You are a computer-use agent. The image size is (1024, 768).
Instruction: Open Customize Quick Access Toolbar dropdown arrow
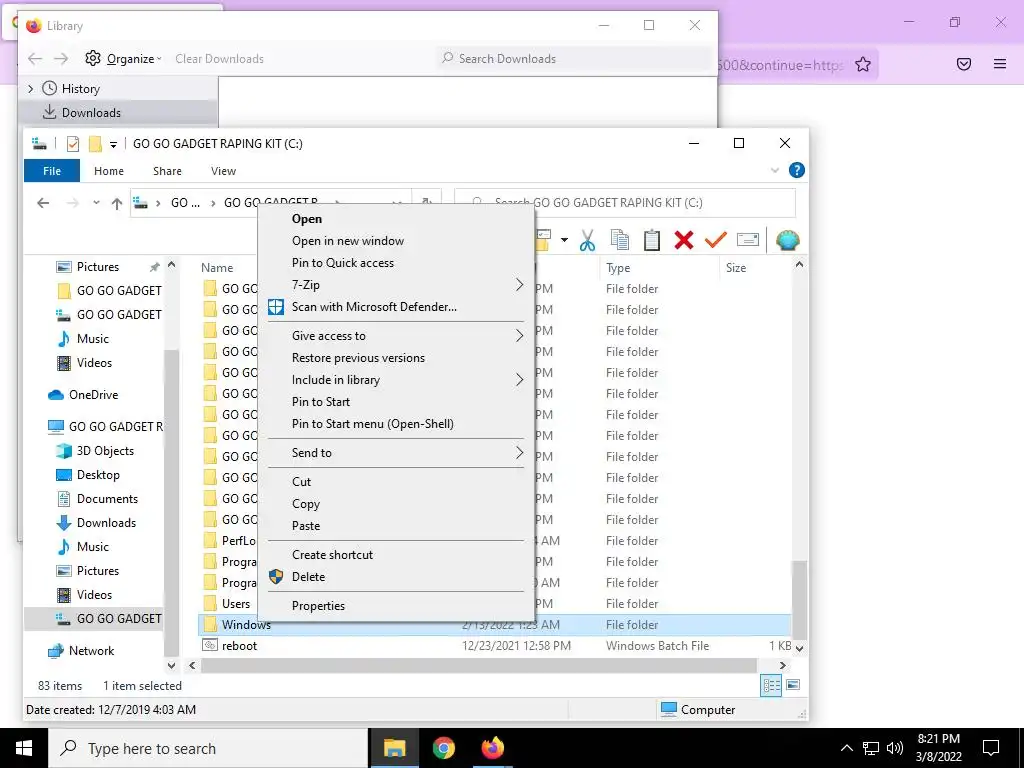tap(113, 144)
